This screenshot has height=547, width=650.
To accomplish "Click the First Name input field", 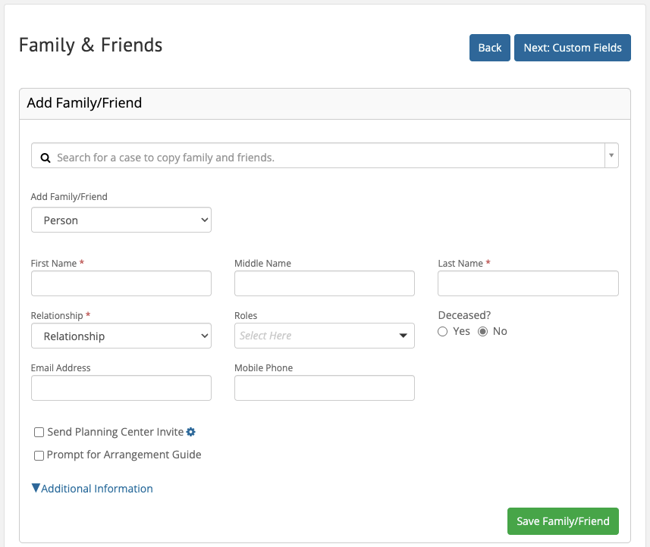I will pos(121,284).
